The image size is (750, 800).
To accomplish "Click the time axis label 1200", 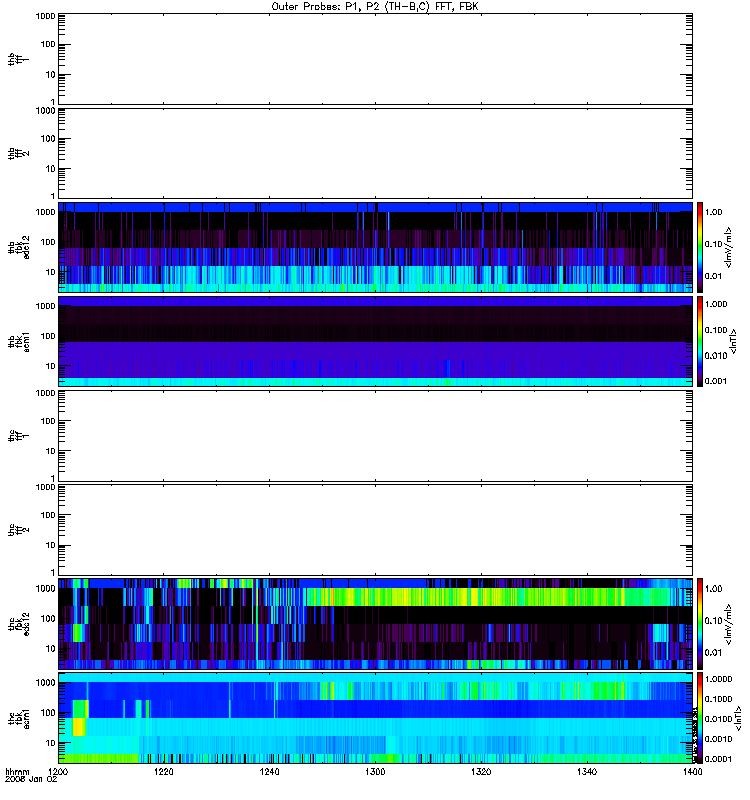I will 58,771.
